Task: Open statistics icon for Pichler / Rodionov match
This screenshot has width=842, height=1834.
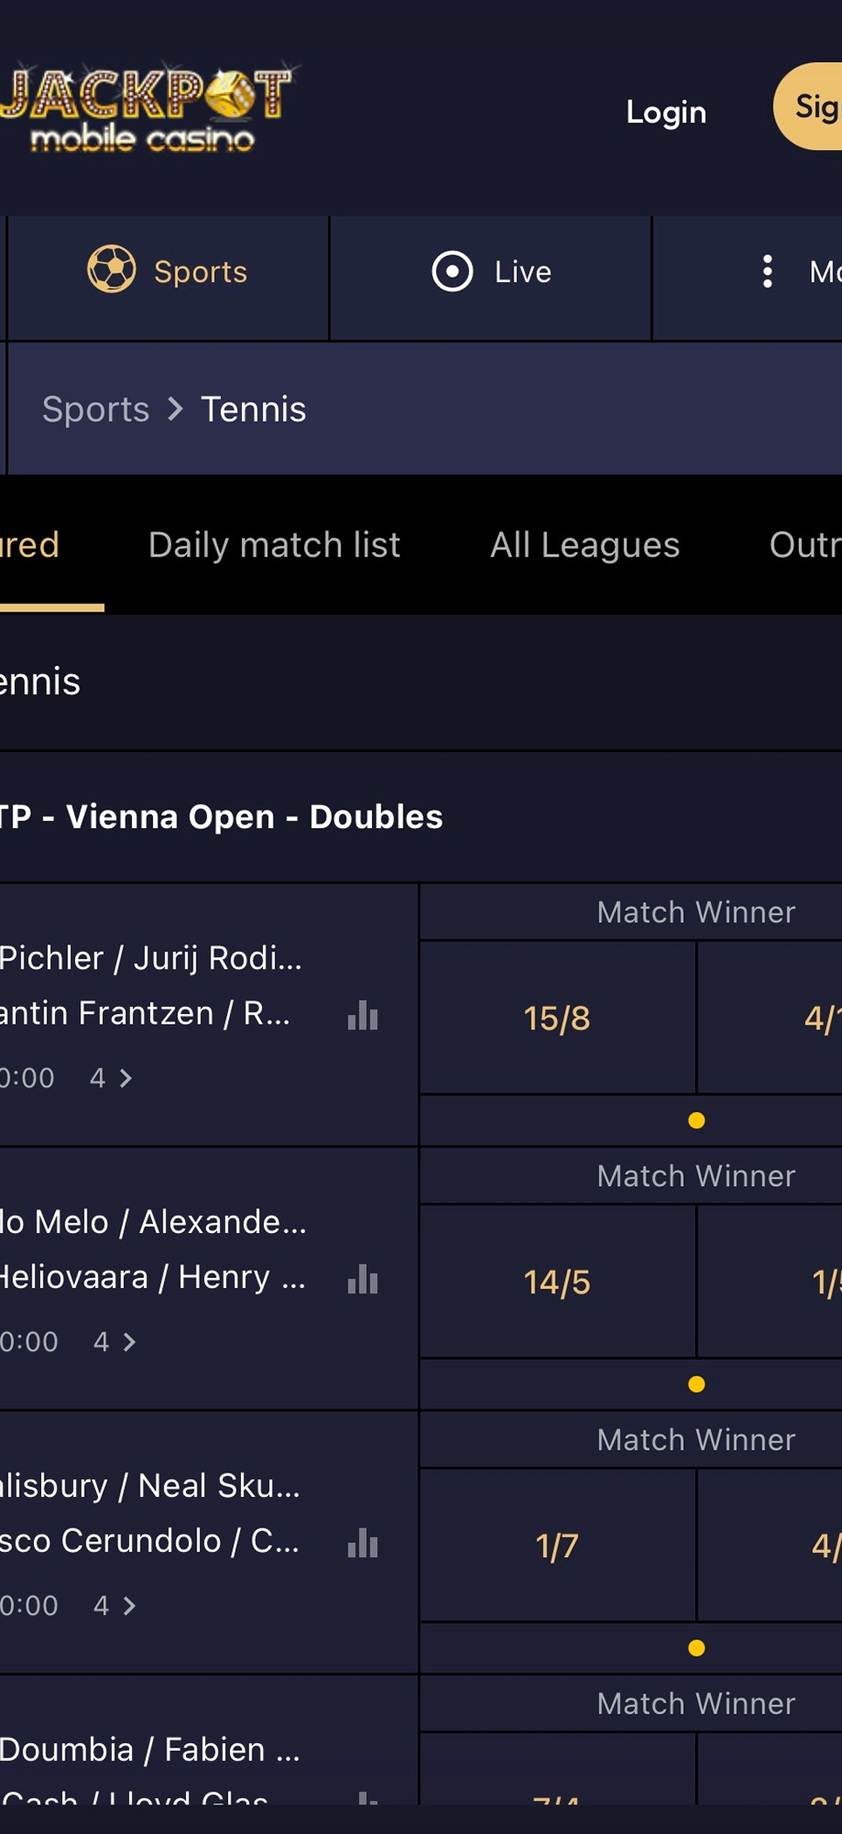Action: click(363, 1016)
